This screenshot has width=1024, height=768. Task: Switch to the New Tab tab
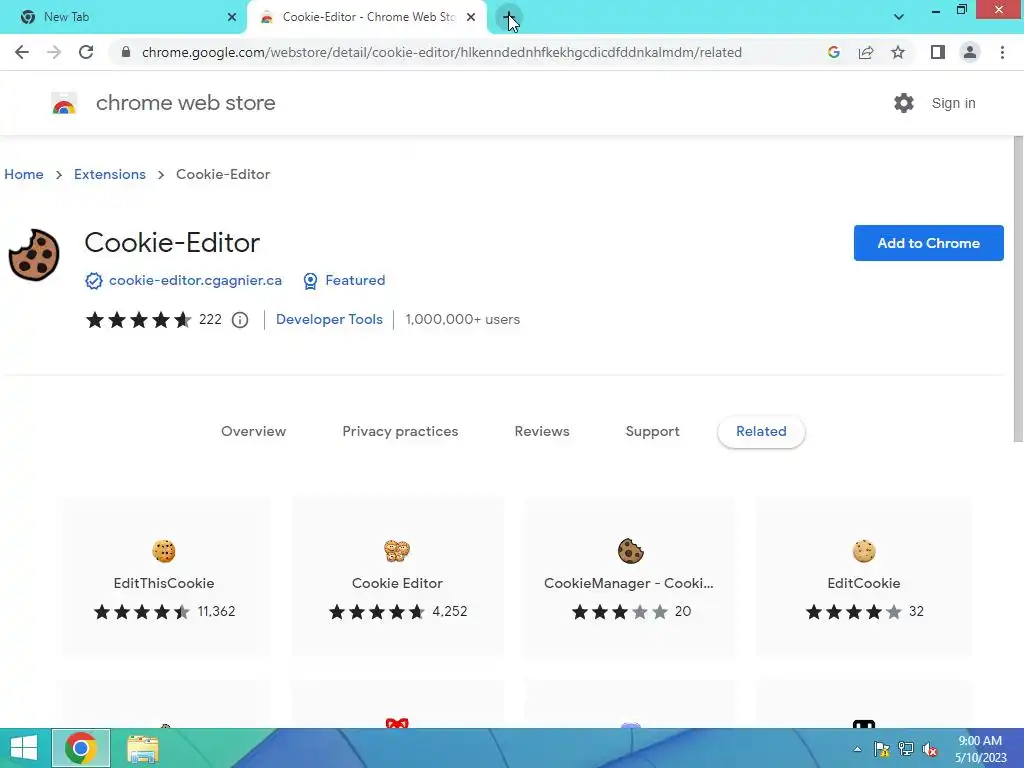[124, 18]
